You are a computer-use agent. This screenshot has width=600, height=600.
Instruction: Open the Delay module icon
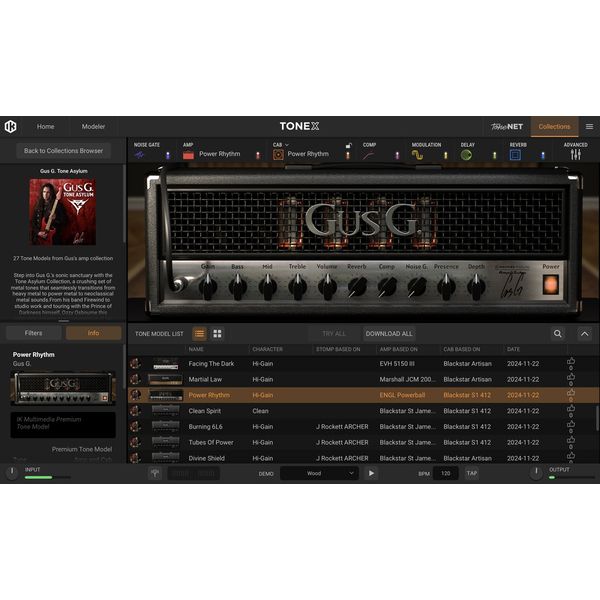[x=466, y=155]
